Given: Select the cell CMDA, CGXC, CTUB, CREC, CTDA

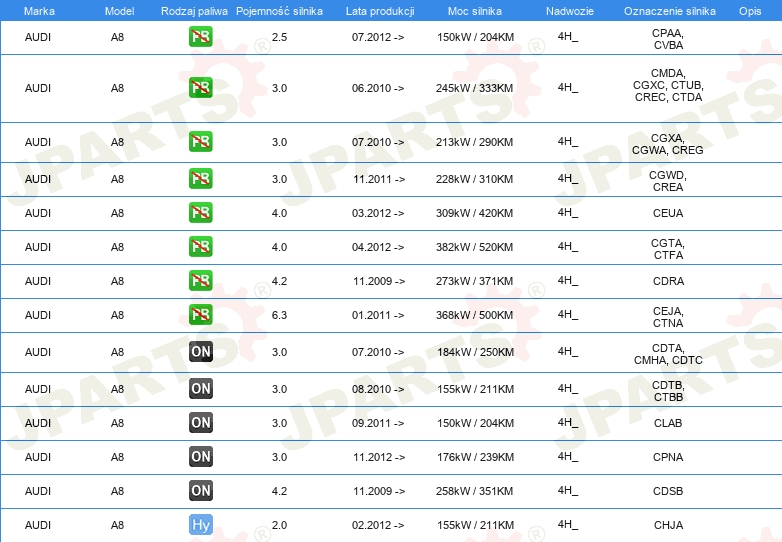Looking at the screenshot, I should point(668,85).
